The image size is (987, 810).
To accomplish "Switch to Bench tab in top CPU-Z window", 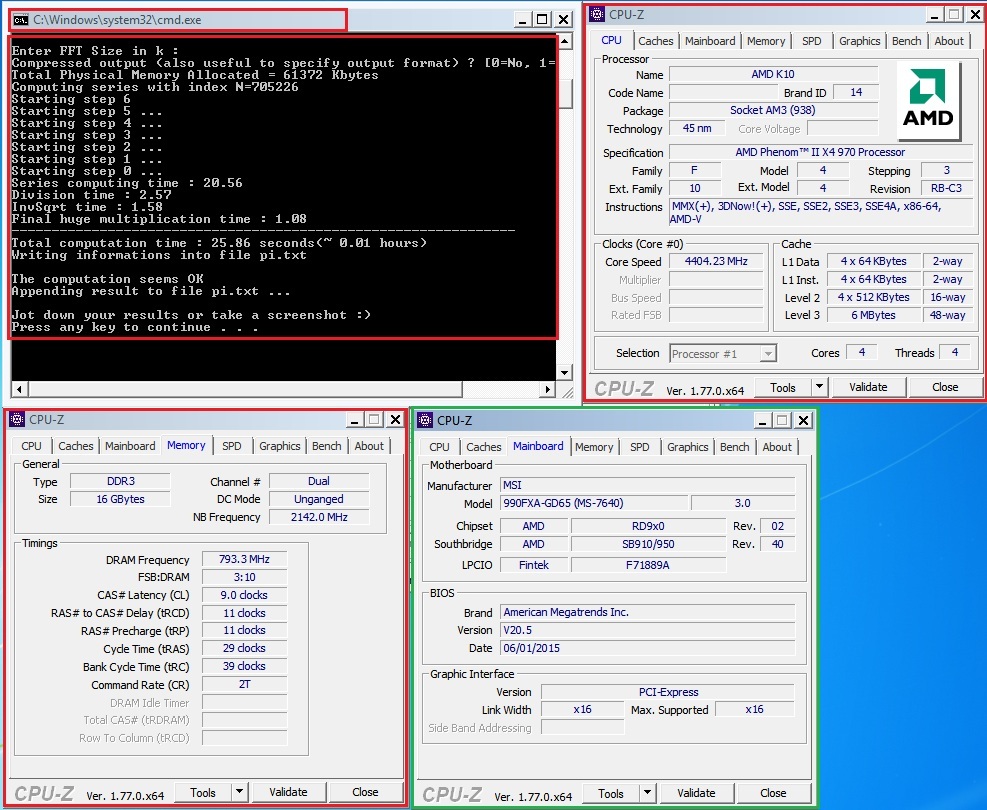I will 906,41.
